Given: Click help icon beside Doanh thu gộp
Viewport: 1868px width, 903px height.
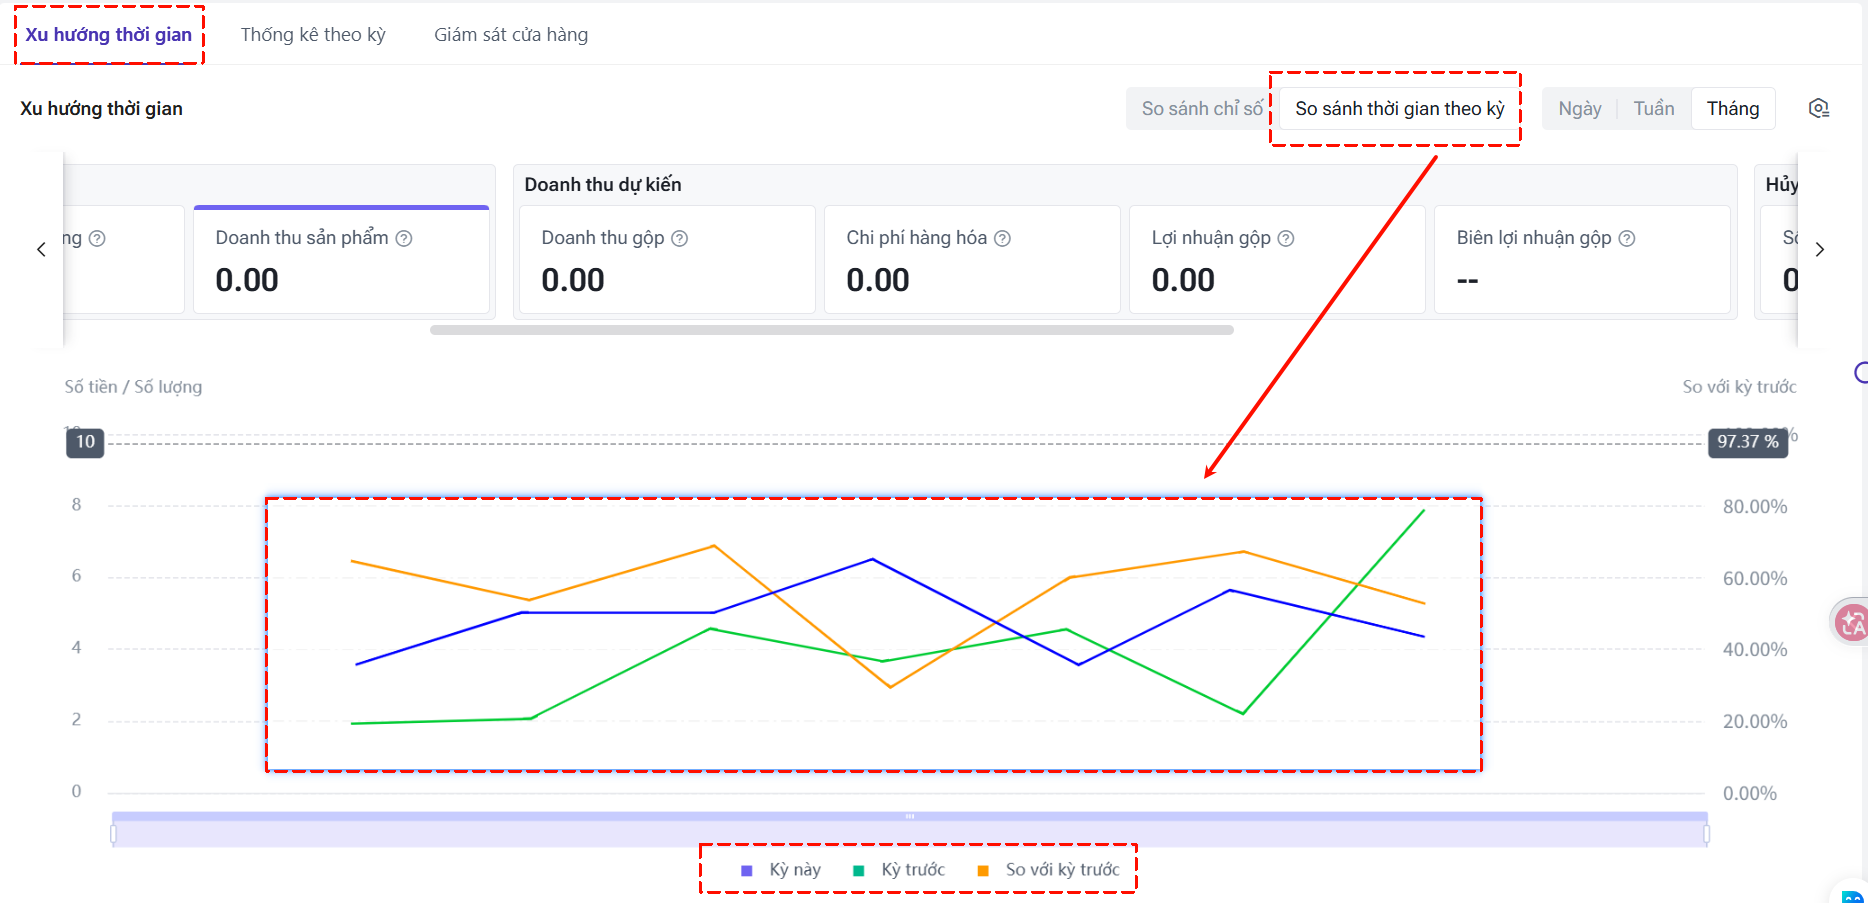Looking at the screenshot, I should pos(680,238).
